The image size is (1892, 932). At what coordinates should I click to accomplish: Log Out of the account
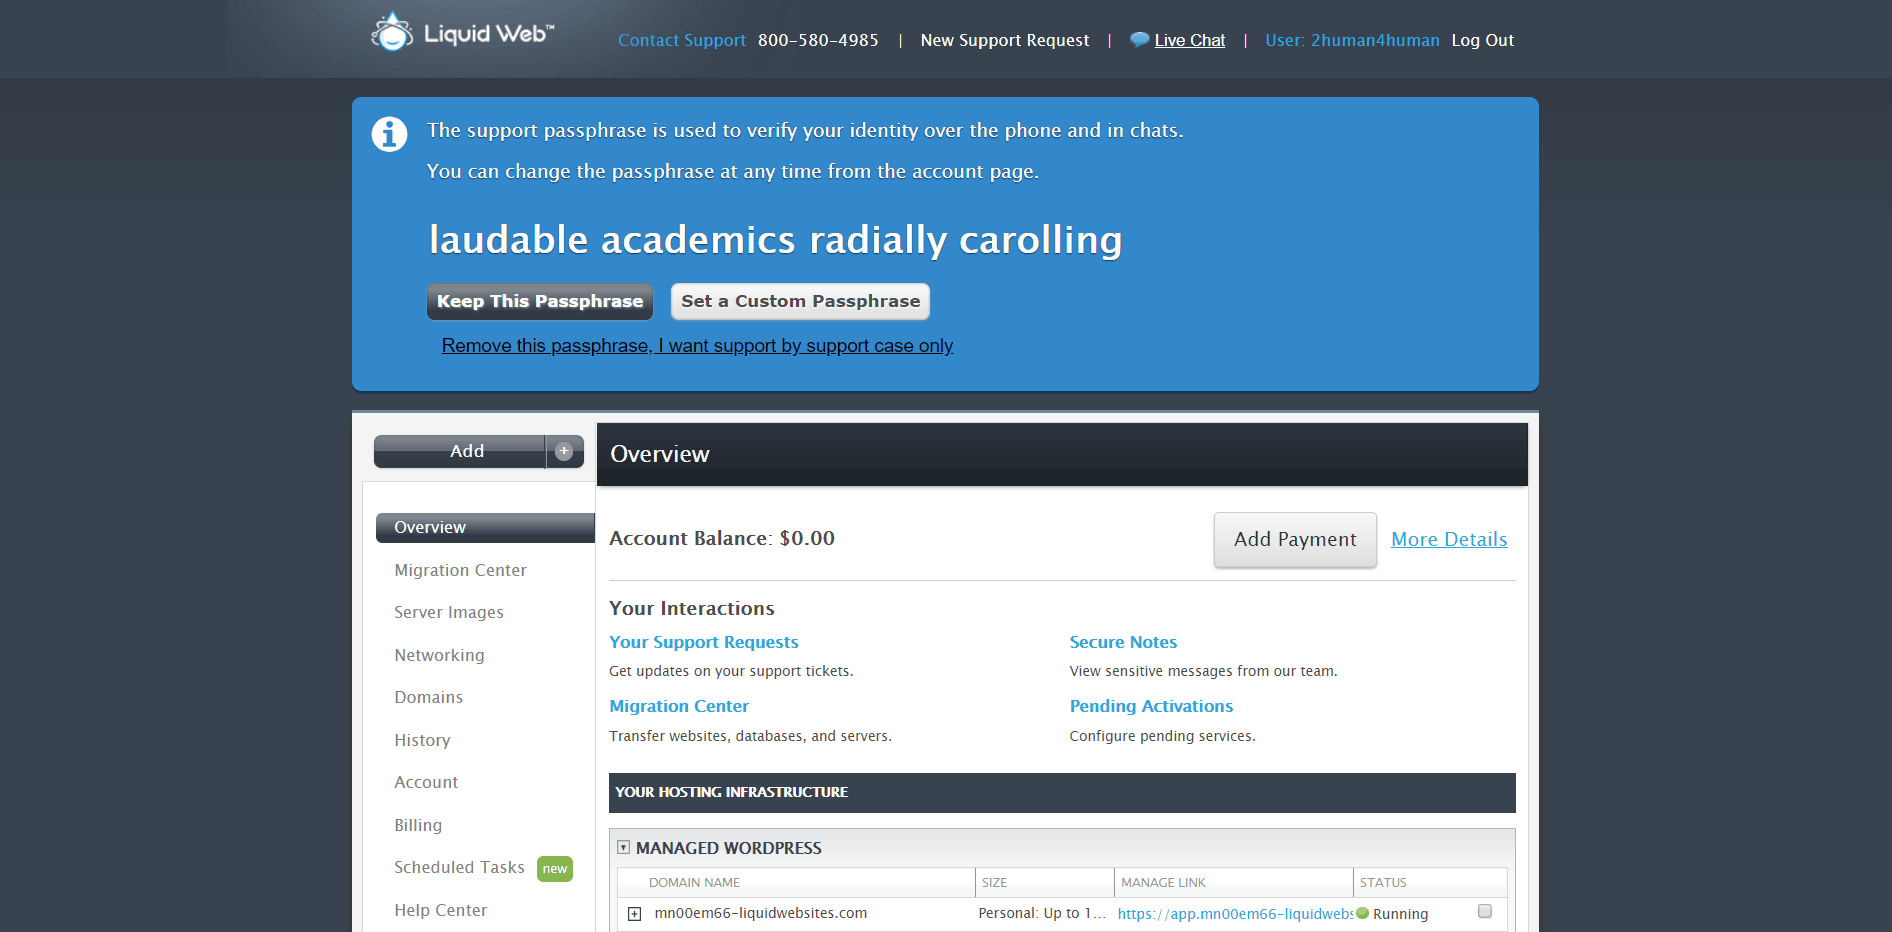click(x=1483, y=40)
